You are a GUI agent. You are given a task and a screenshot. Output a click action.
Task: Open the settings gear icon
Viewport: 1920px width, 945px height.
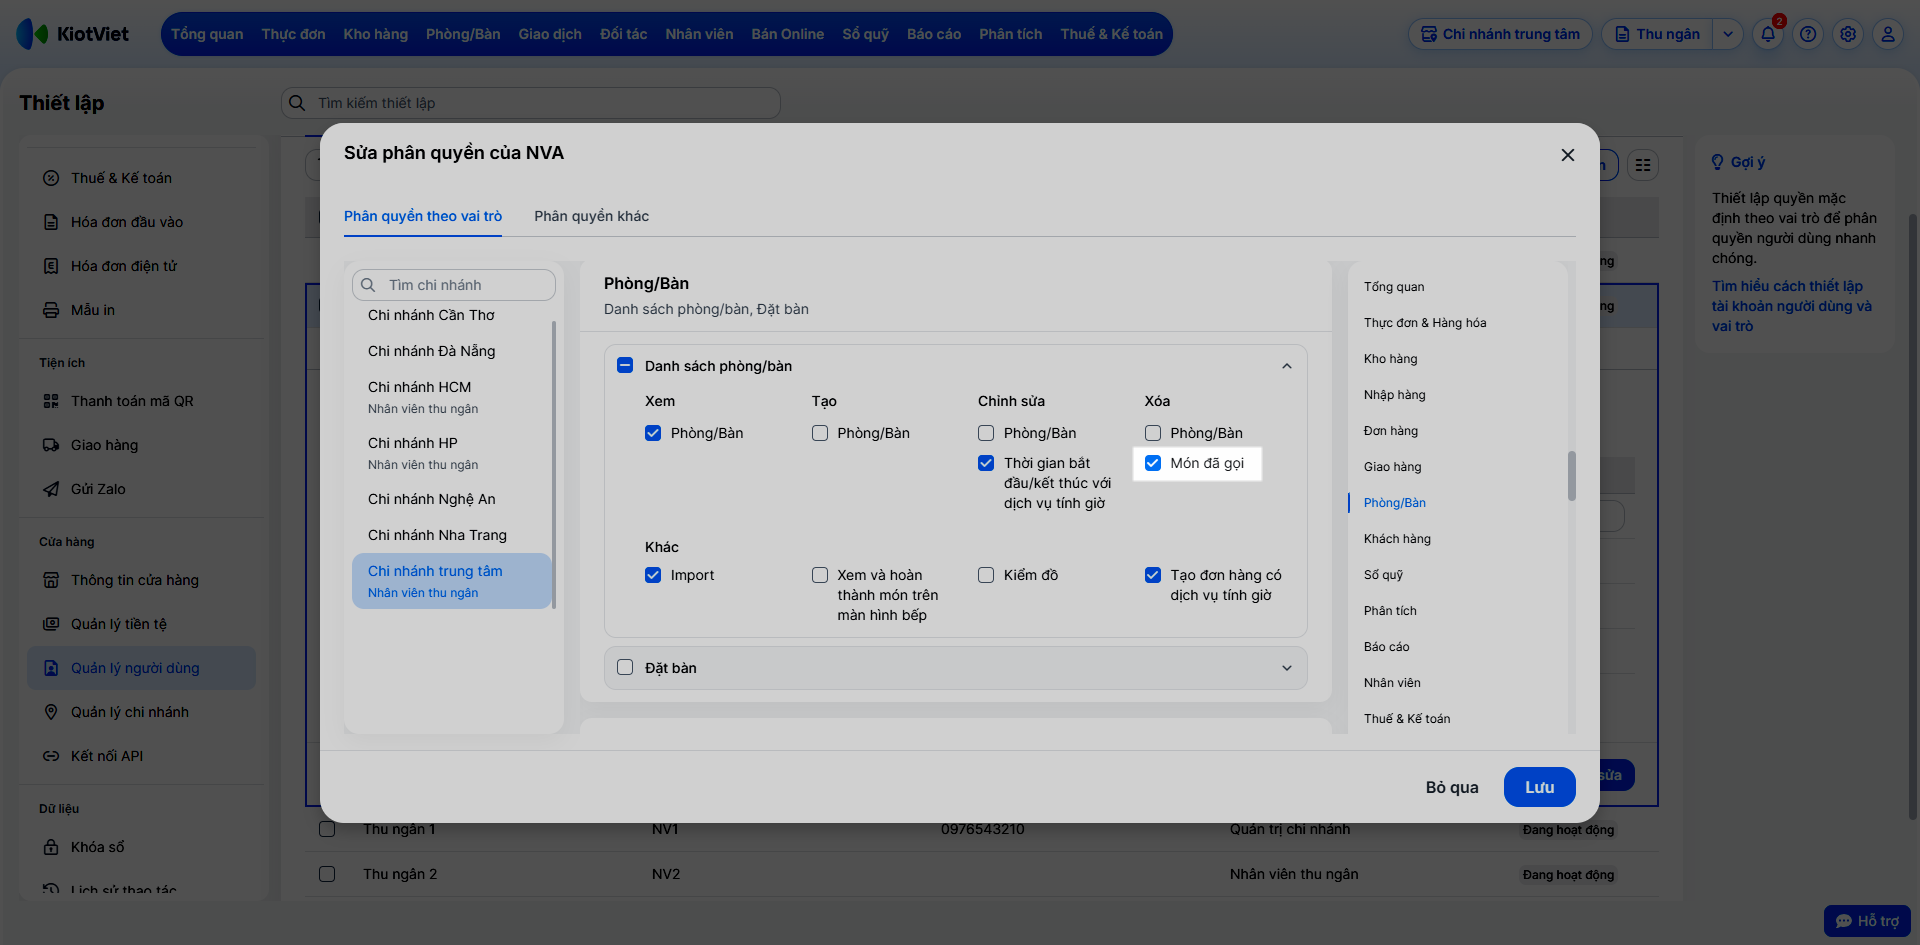click(x=1848, y=34)
